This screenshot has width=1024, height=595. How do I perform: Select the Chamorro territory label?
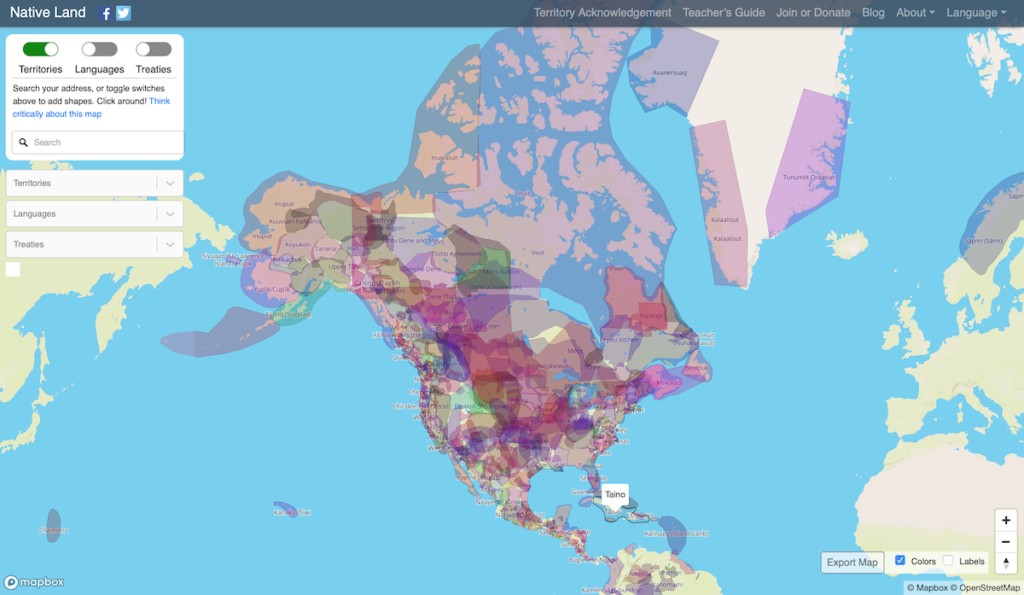pyautogui.click(x=54, y=530)
